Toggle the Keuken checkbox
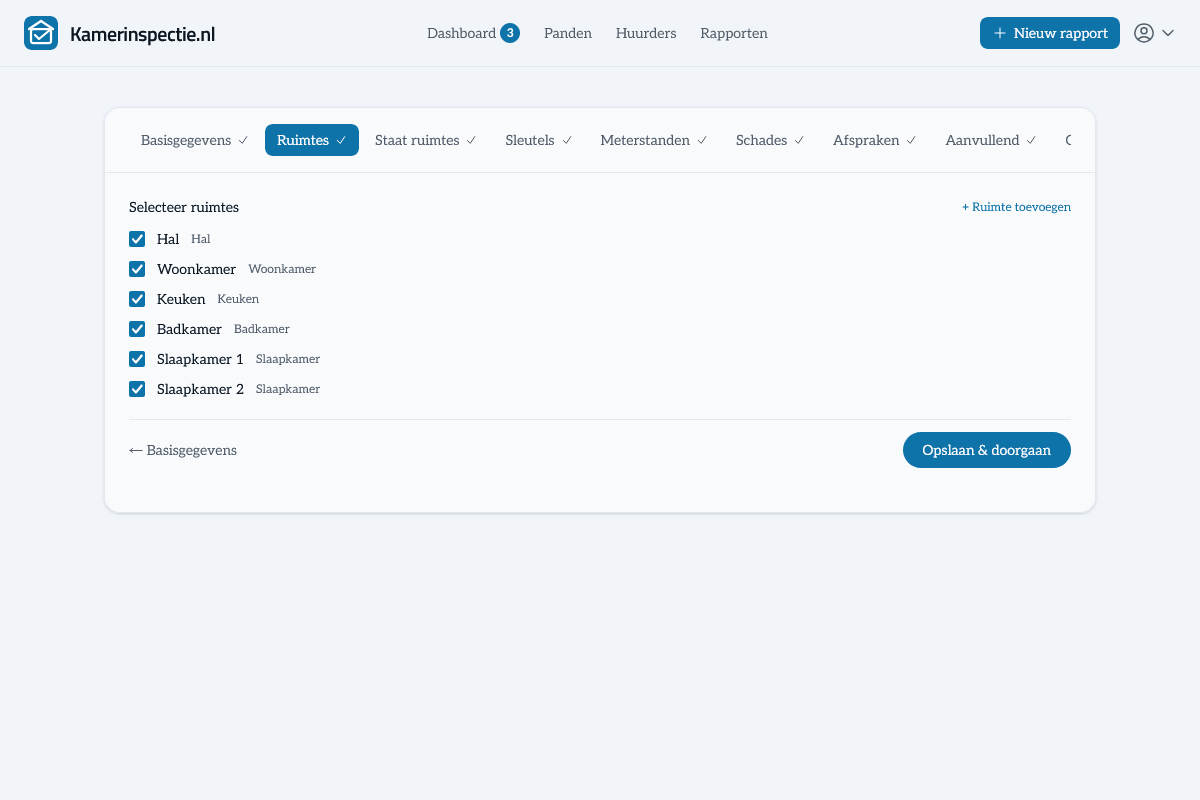This screenshot has height=800, width=1200. pos(137,299)
